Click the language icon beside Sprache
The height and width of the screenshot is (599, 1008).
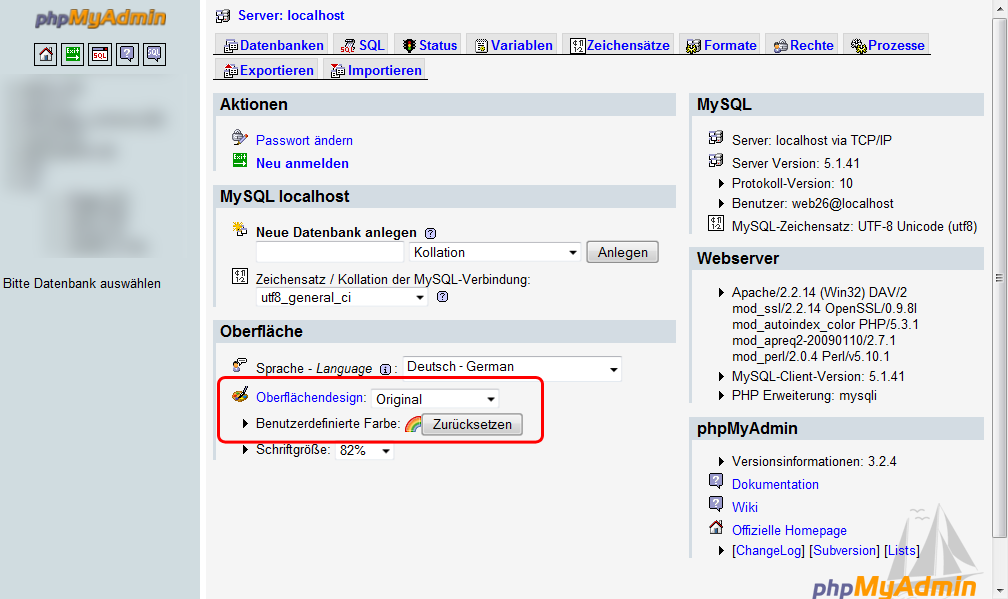pyautogui.click(x=240, y=365)
